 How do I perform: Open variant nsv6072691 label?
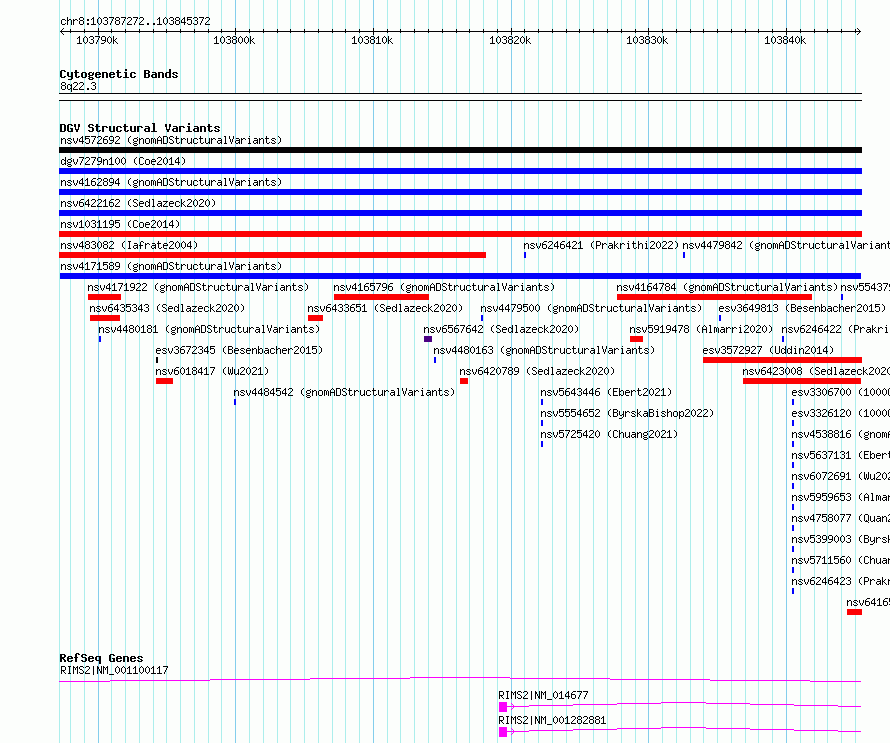pyautogui.click(x=840, y=476)
